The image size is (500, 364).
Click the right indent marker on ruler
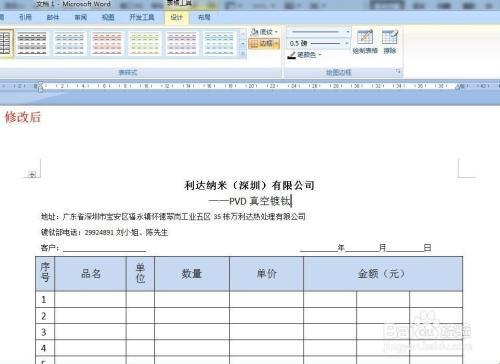pyautogui.click(x=460, y=87)
